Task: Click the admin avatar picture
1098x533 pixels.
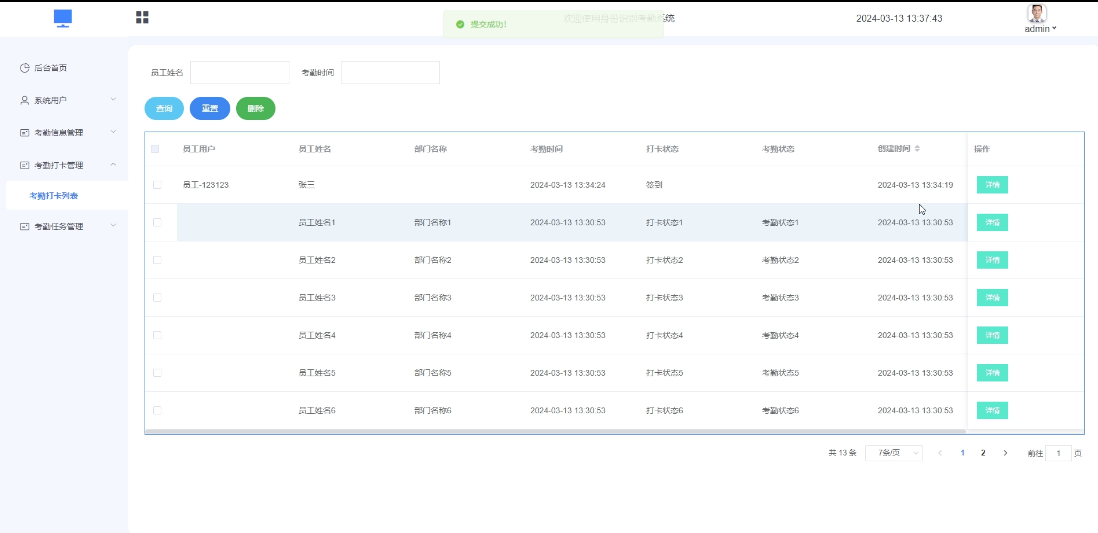Action: click(1036, 13)
